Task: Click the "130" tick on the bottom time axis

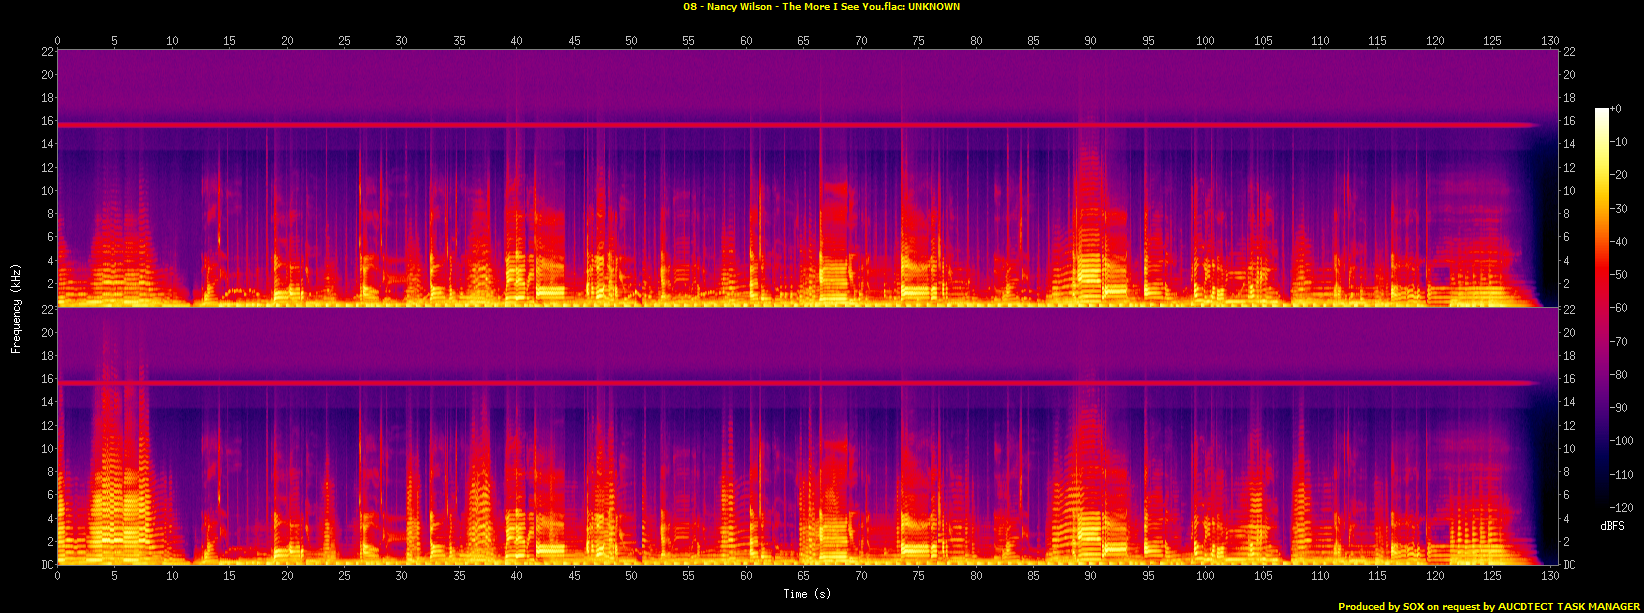Action: [1550, 575]
